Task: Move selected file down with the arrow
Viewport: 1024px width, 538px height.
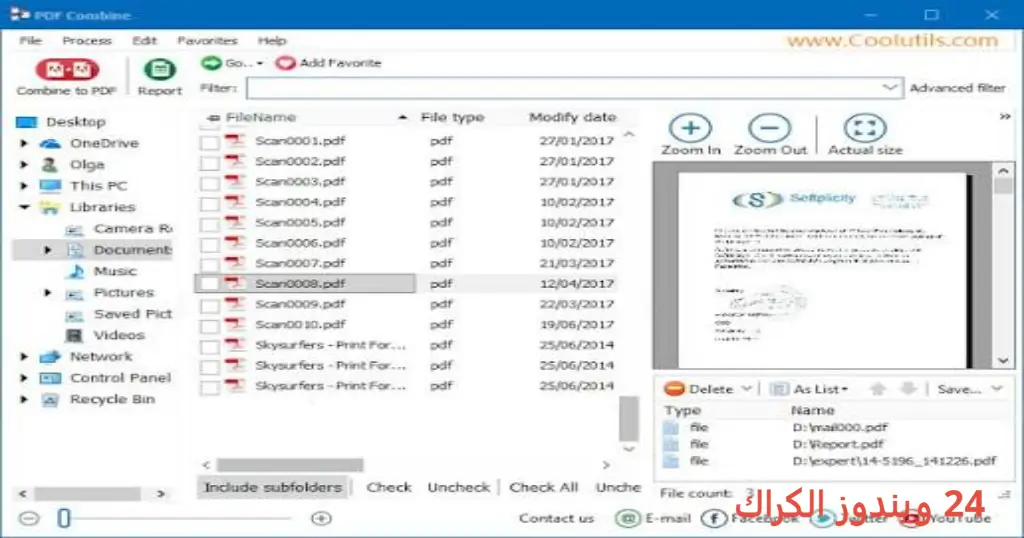Action: pyautogui.click(x=908, y=389)
